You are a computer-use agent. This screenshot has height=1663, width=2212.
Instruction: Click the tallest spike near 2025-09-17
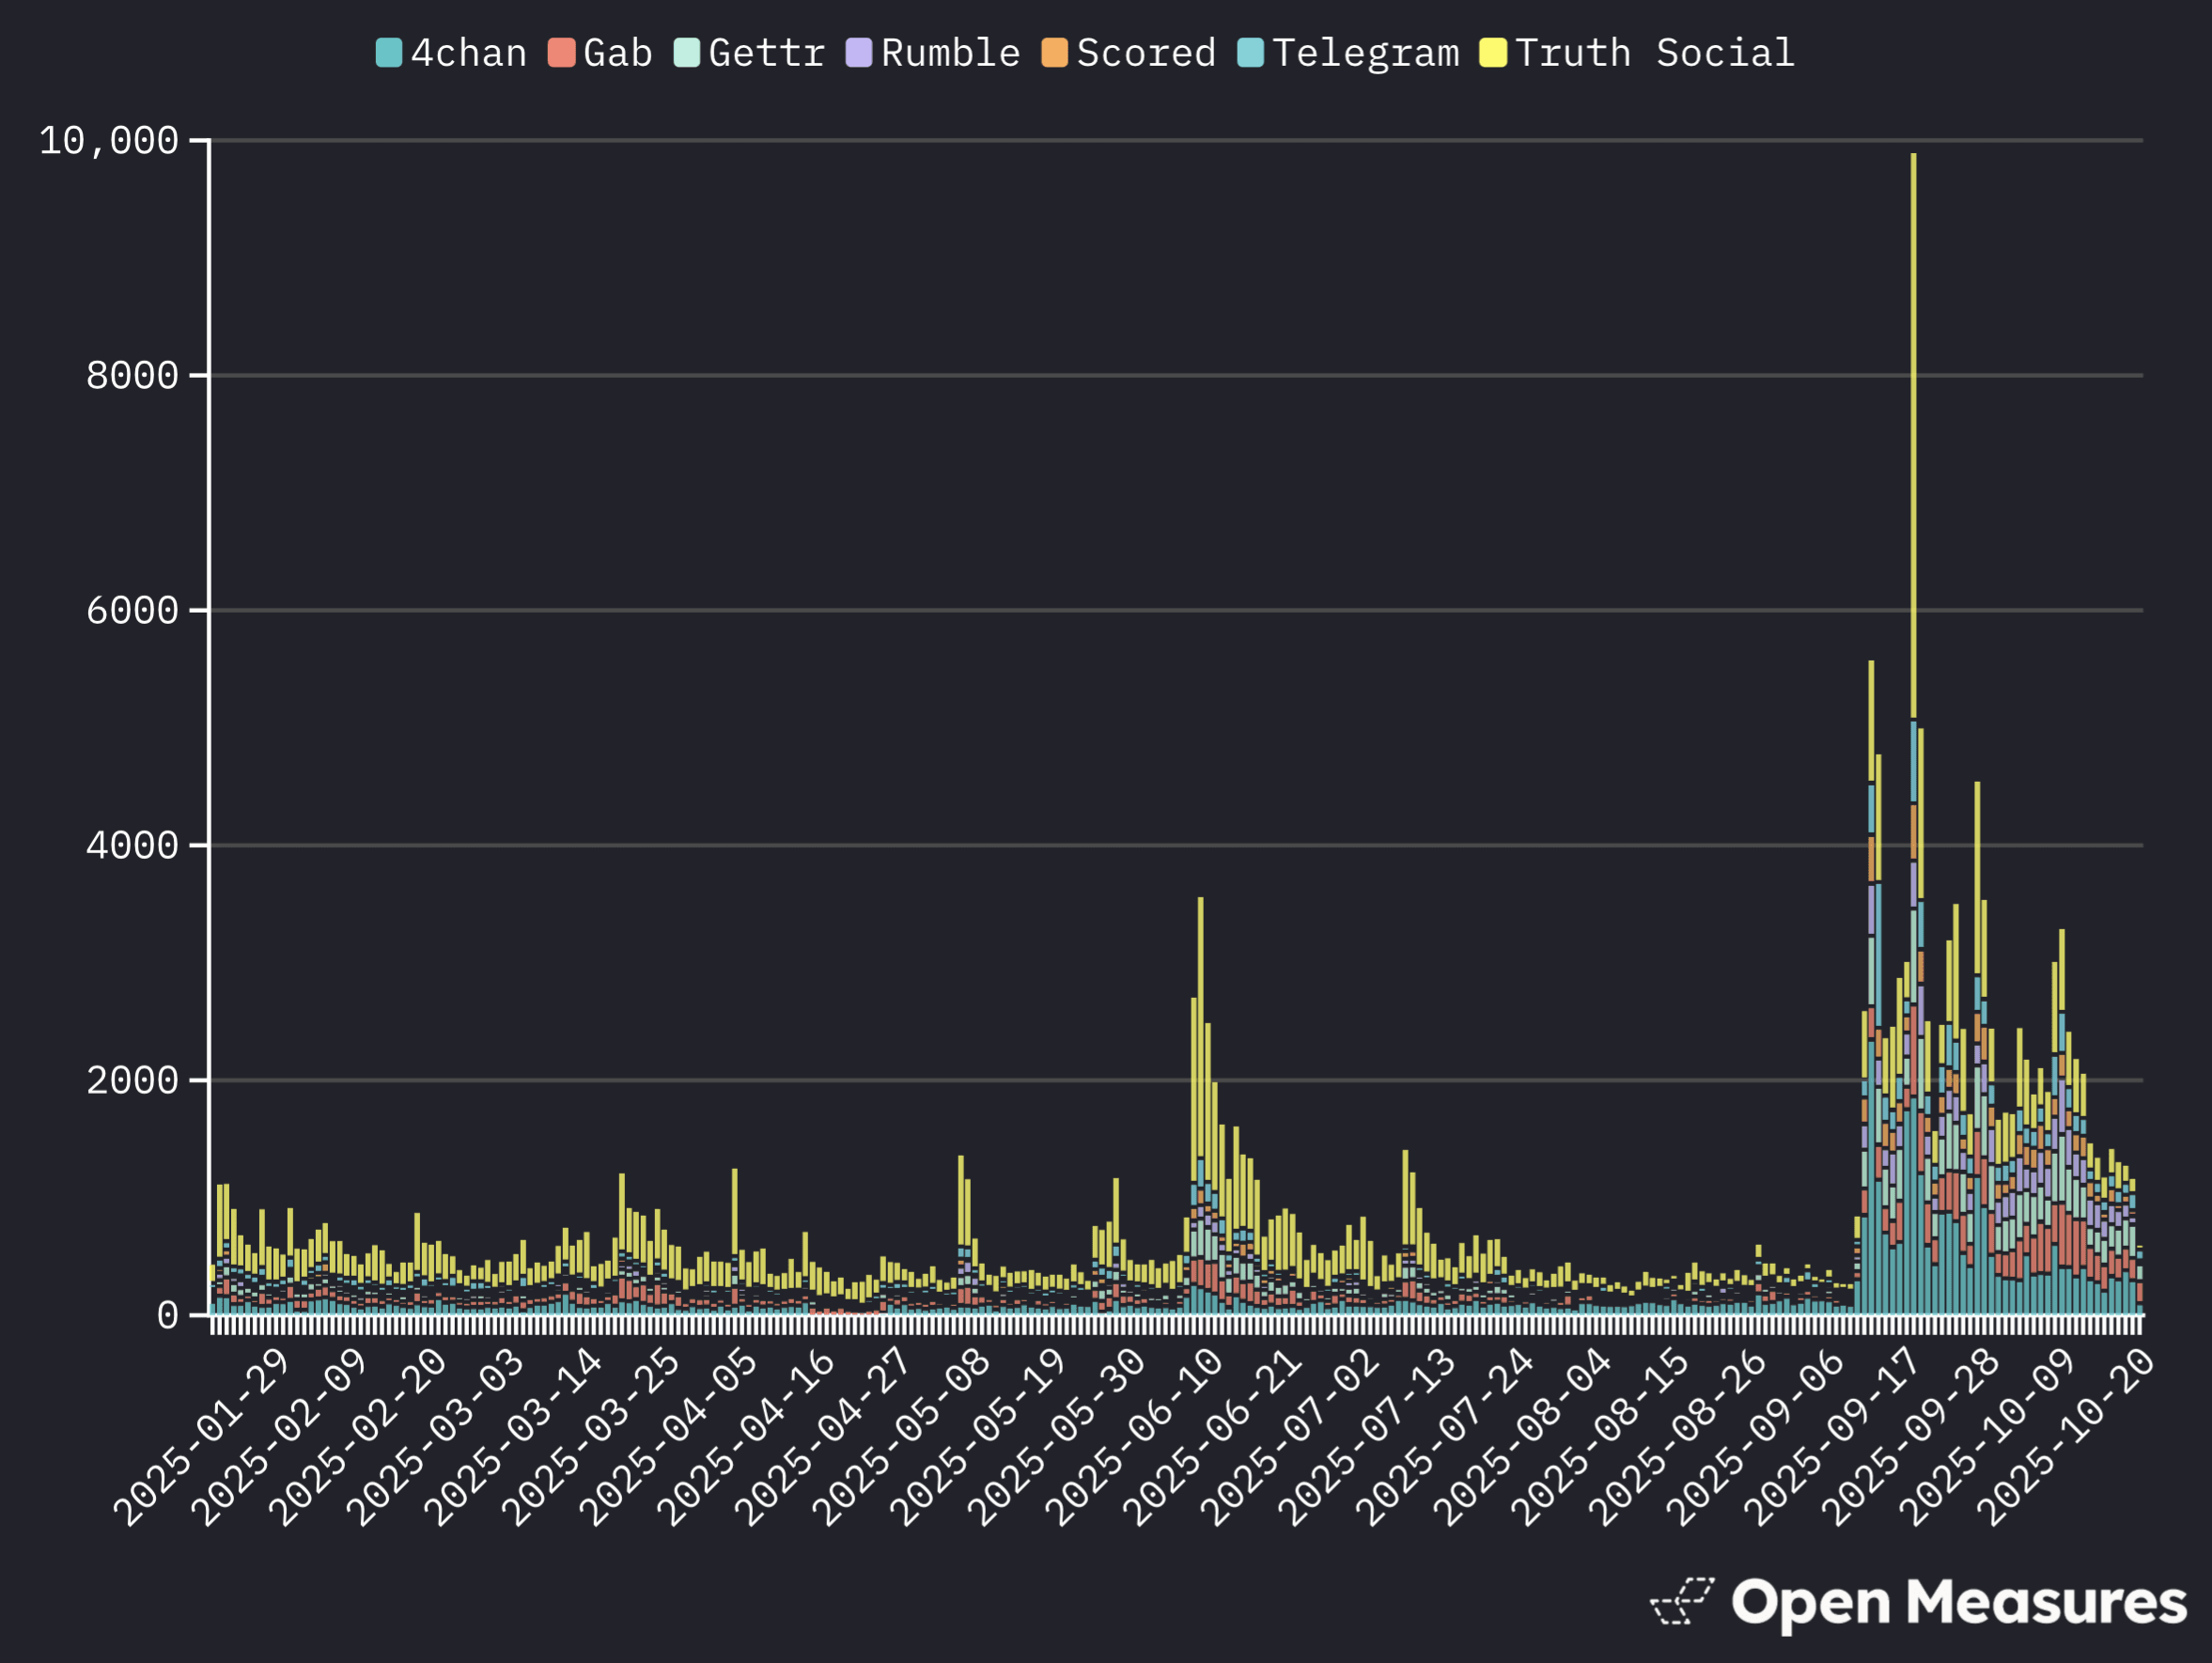[1913, 400]
